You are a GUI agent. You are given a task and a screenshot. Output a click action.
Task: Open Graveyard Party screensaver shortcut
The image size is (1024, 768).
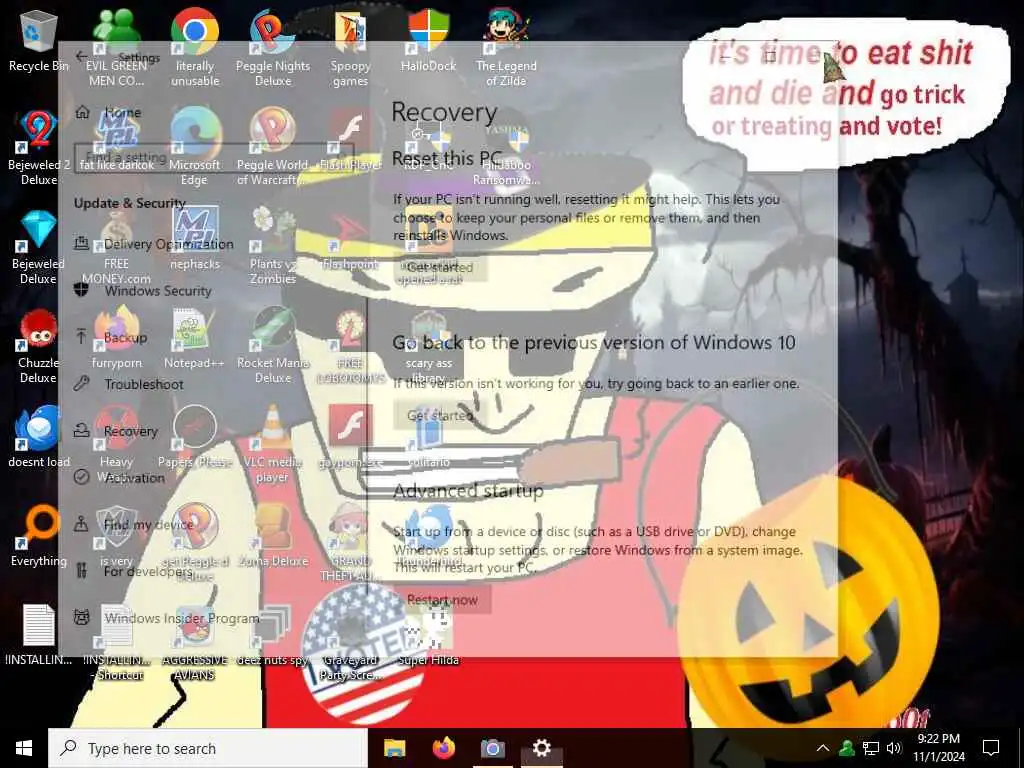click(x=351, y=643)
